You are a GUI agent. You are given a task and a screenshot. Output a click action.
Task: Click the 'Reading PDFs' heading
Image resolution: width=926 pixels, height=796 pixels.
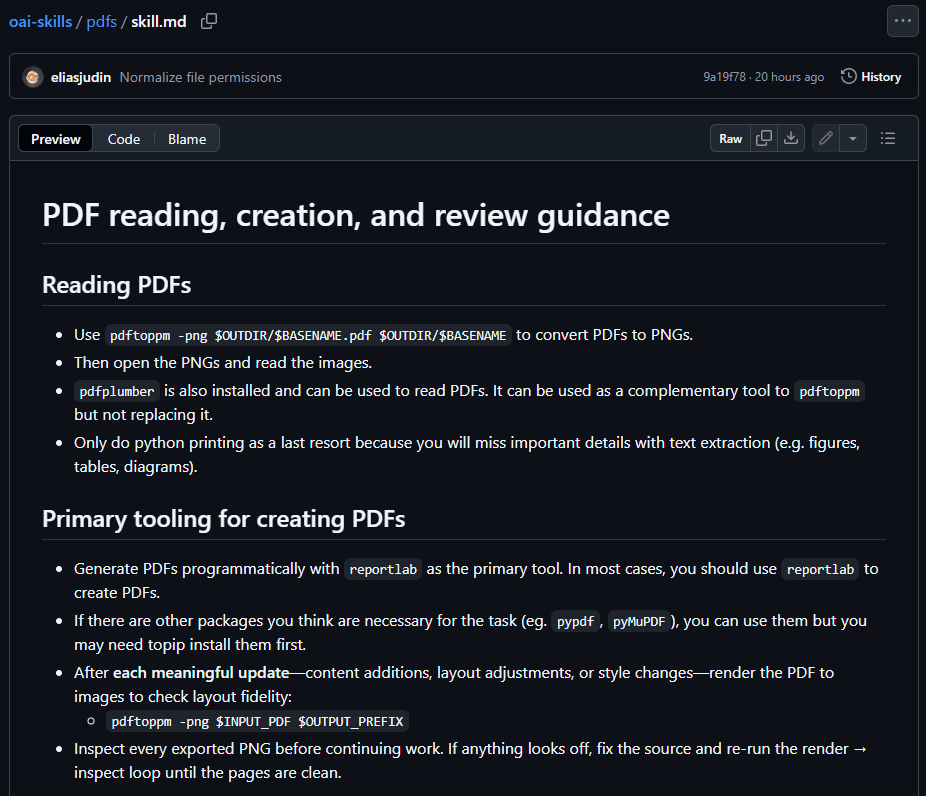116,285
